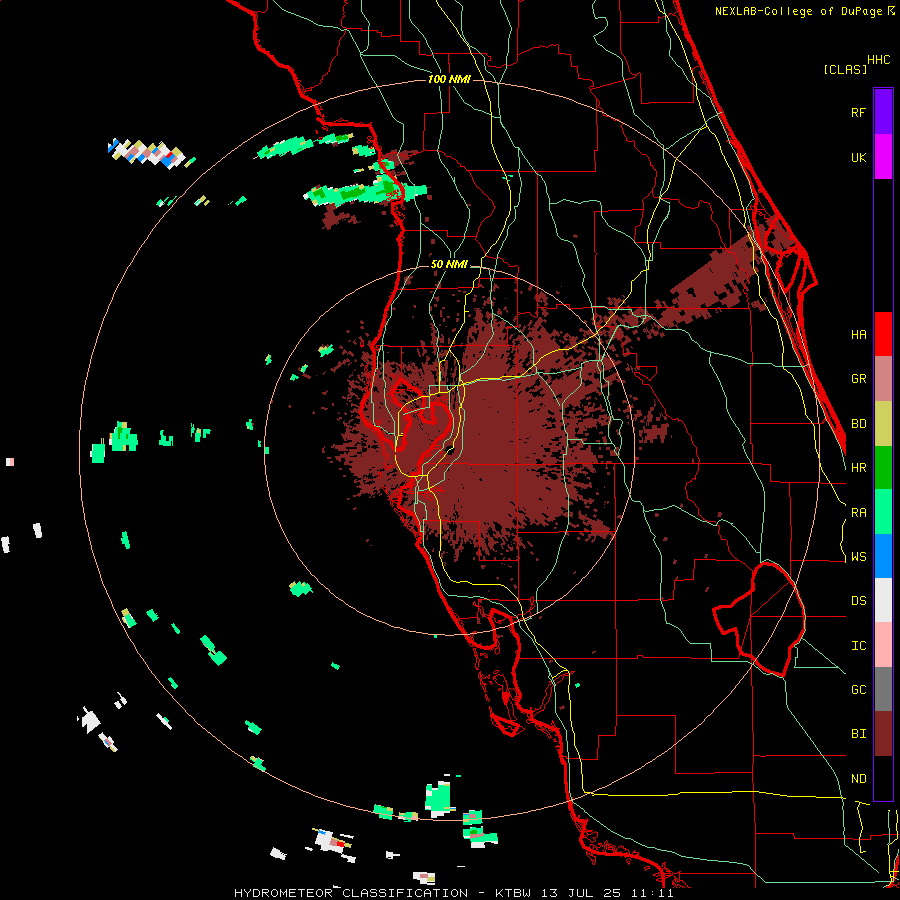Click the UK magenta legend swatch

pyautogui.click(x=883, y=157)
